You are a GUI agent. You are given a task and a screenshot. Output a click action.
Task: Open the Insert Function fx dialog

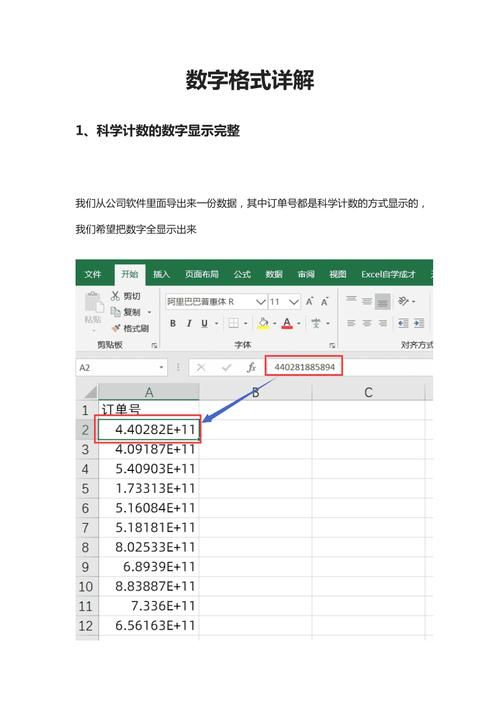[x=251, y=368]
